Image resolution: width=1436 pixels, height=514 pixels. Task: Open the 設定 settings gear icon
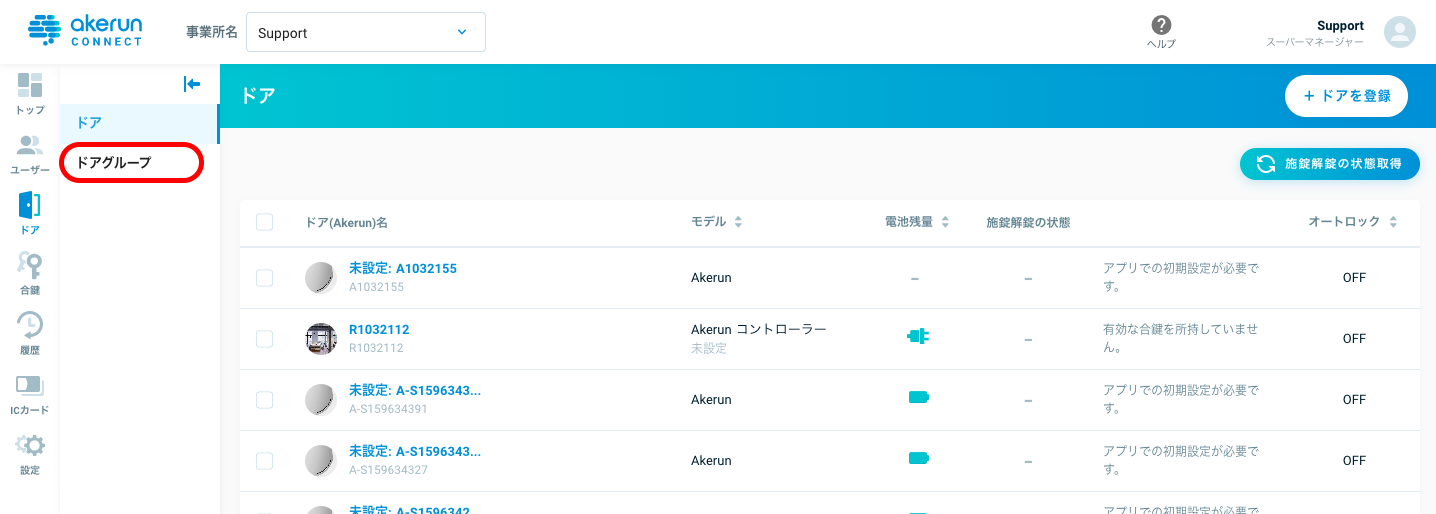(30, 445)
